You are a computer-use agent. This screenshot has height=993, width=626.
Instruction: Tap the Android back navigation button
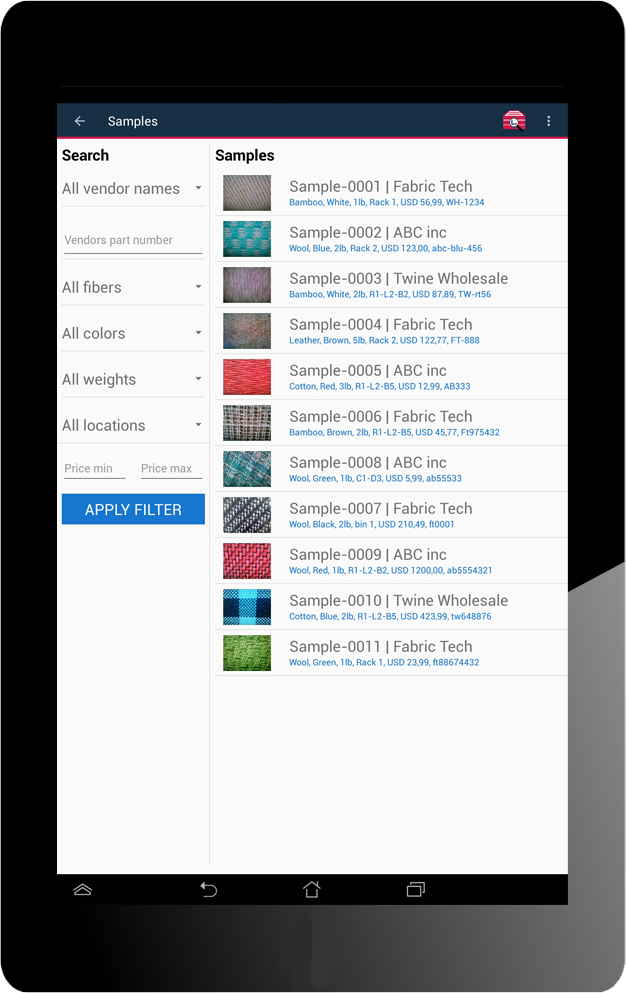click(208, 890)
